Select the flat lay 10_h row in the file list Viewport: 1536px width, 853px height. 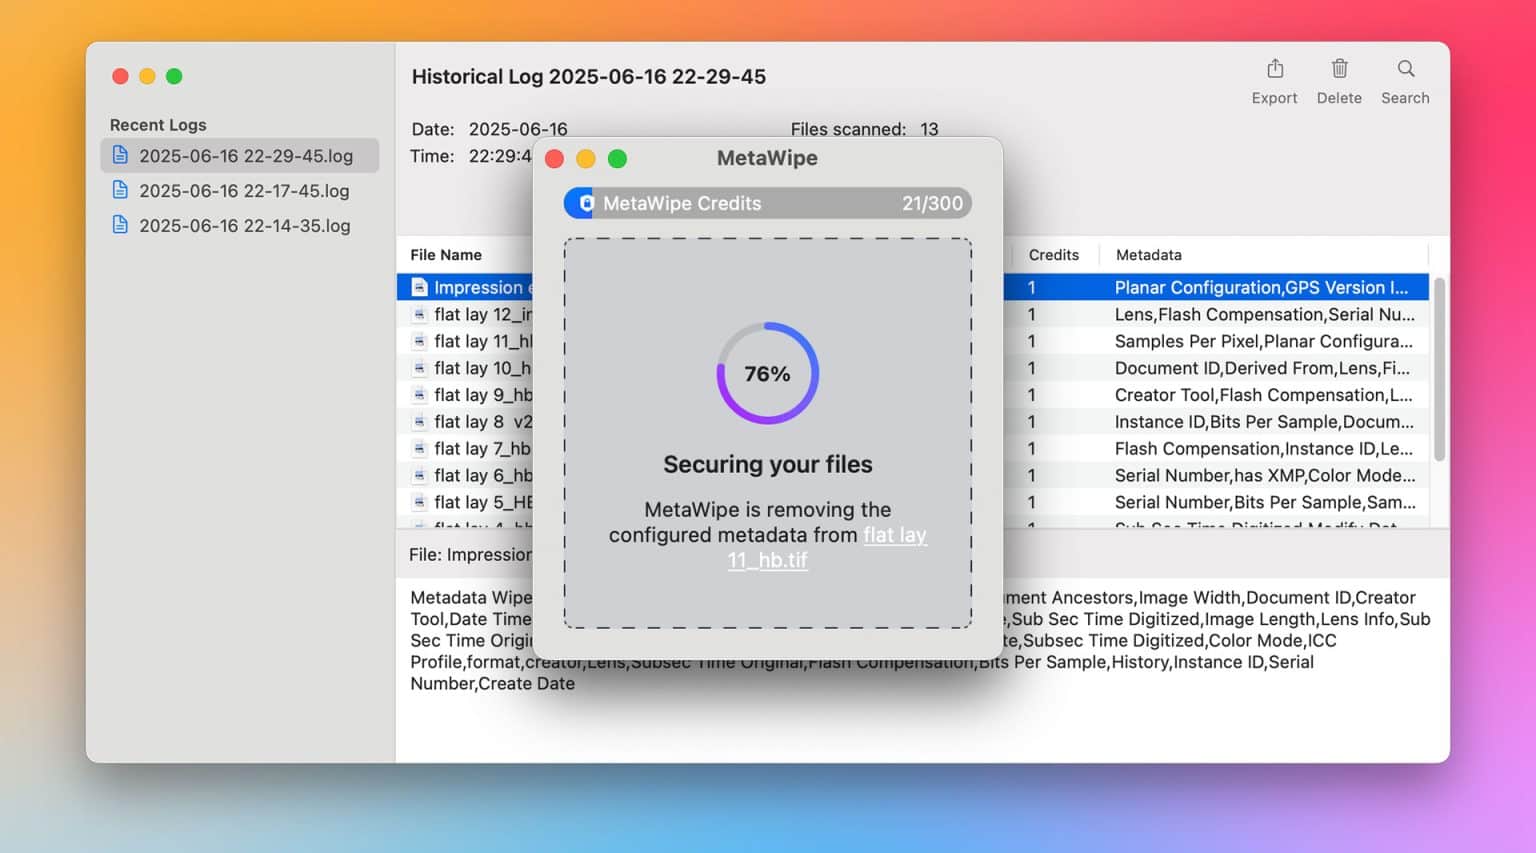pos(470,367)
